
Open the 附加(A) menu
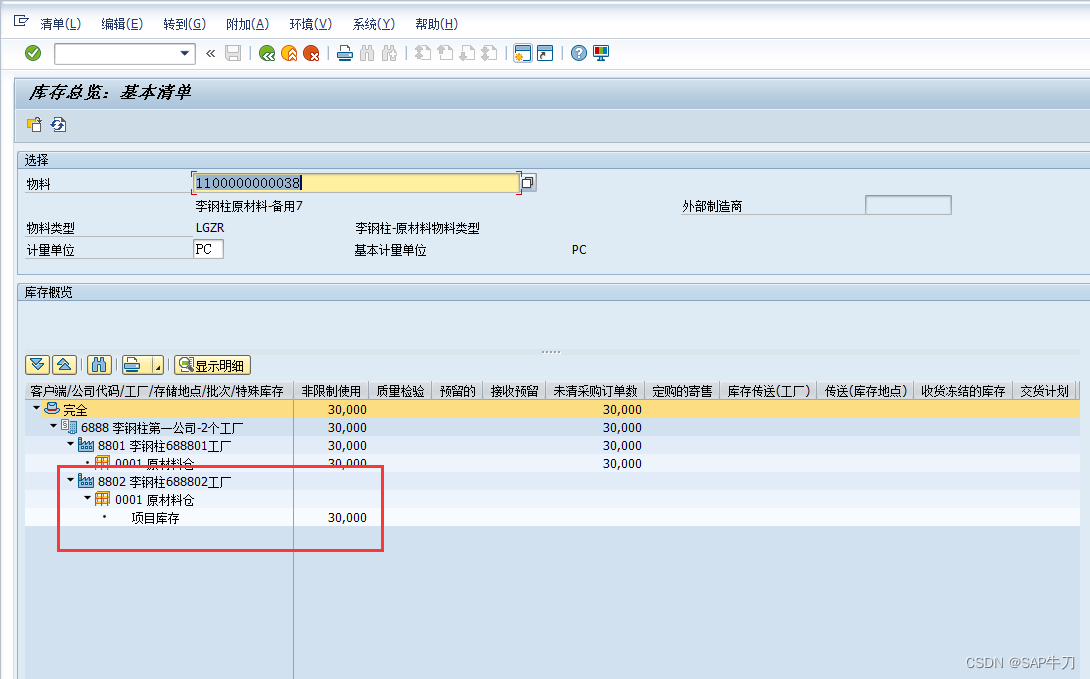tap(247, 24)
